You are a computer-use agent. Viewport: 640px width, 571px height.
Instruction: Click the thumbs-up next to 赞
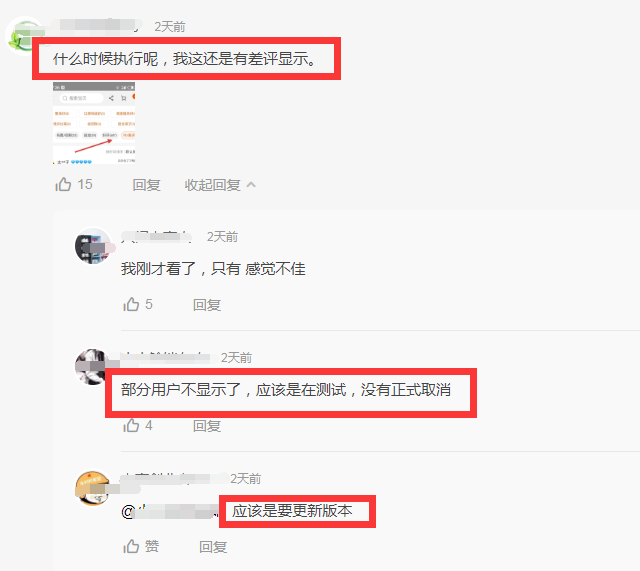click(131, 546)
